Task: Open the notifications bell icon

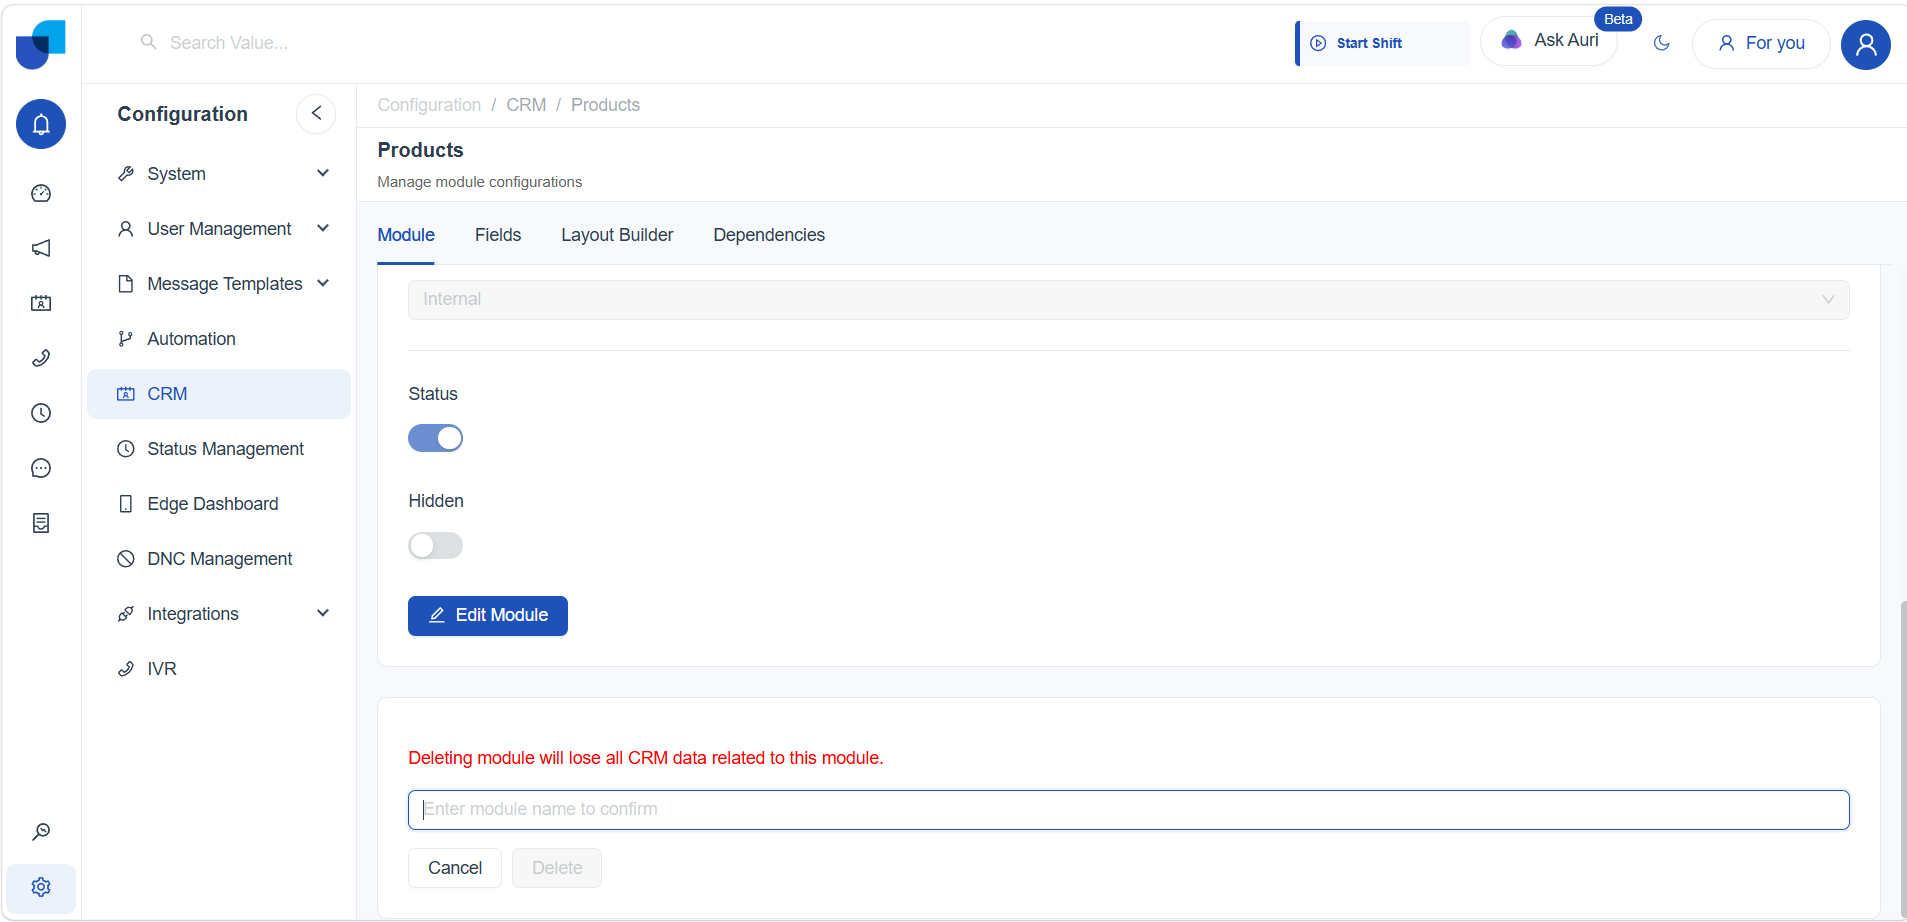Action: [41, 124]
